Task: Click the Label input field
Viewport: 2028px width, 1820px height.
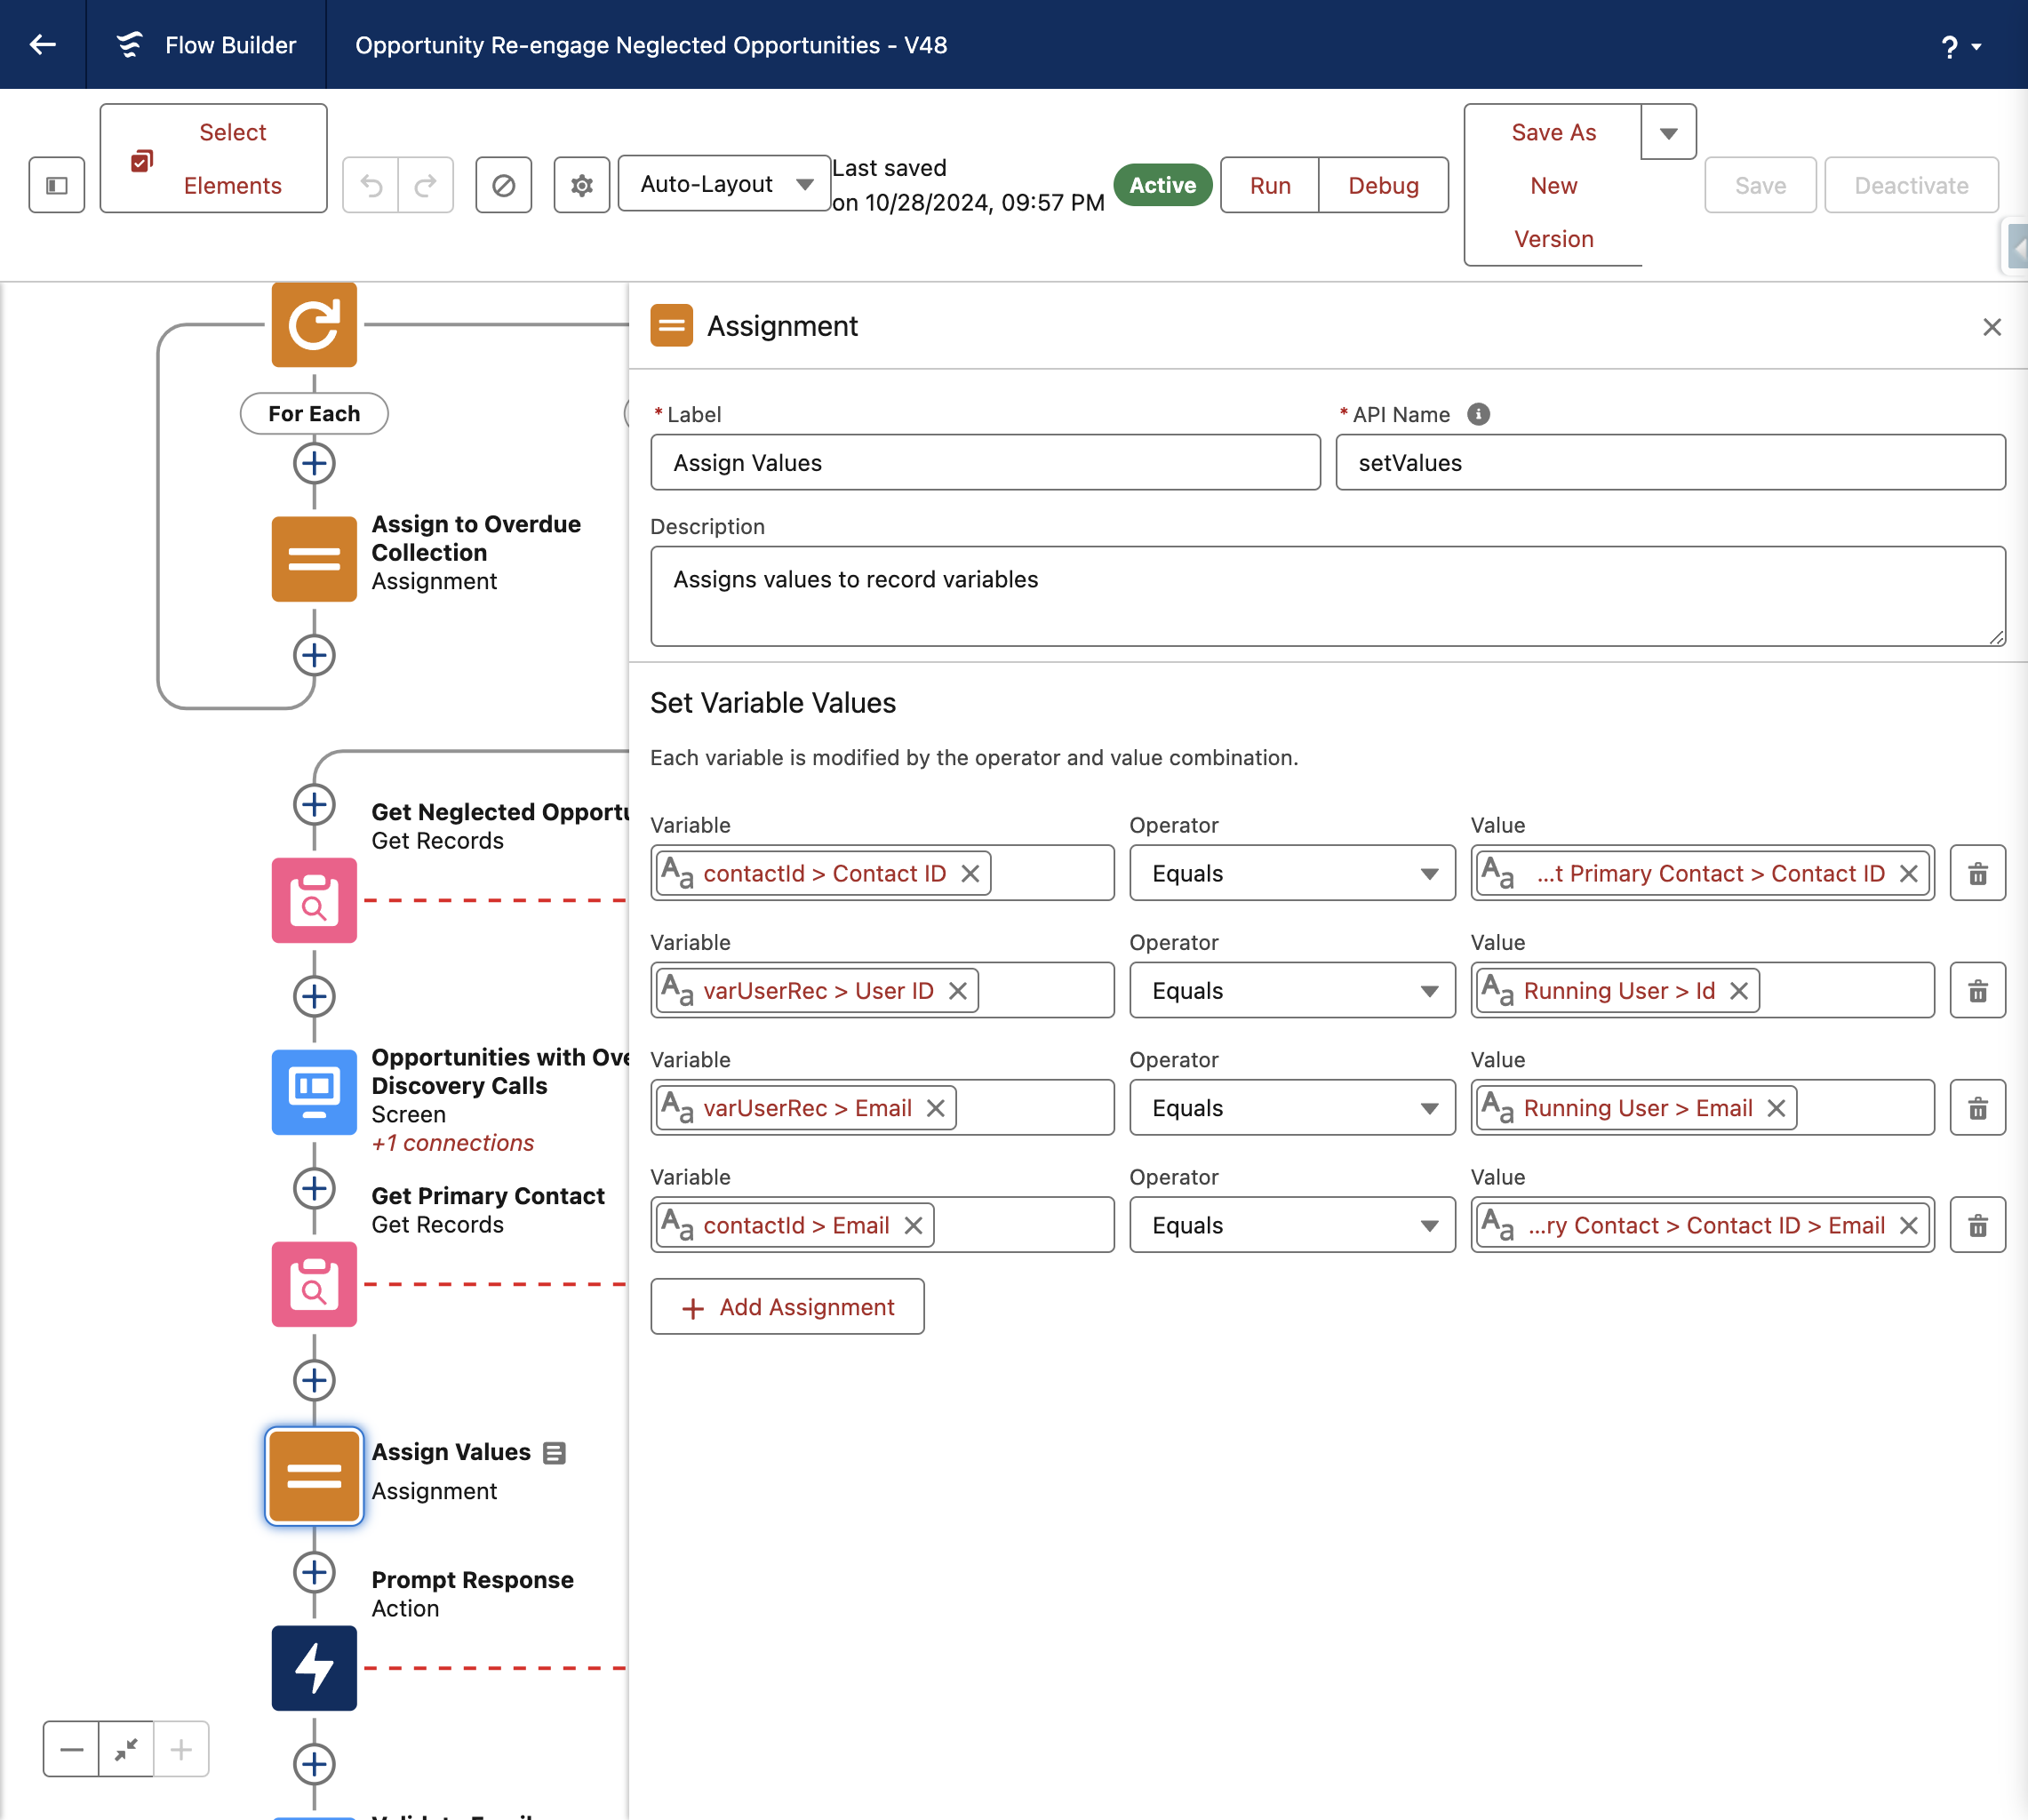Action: [985, 462]
